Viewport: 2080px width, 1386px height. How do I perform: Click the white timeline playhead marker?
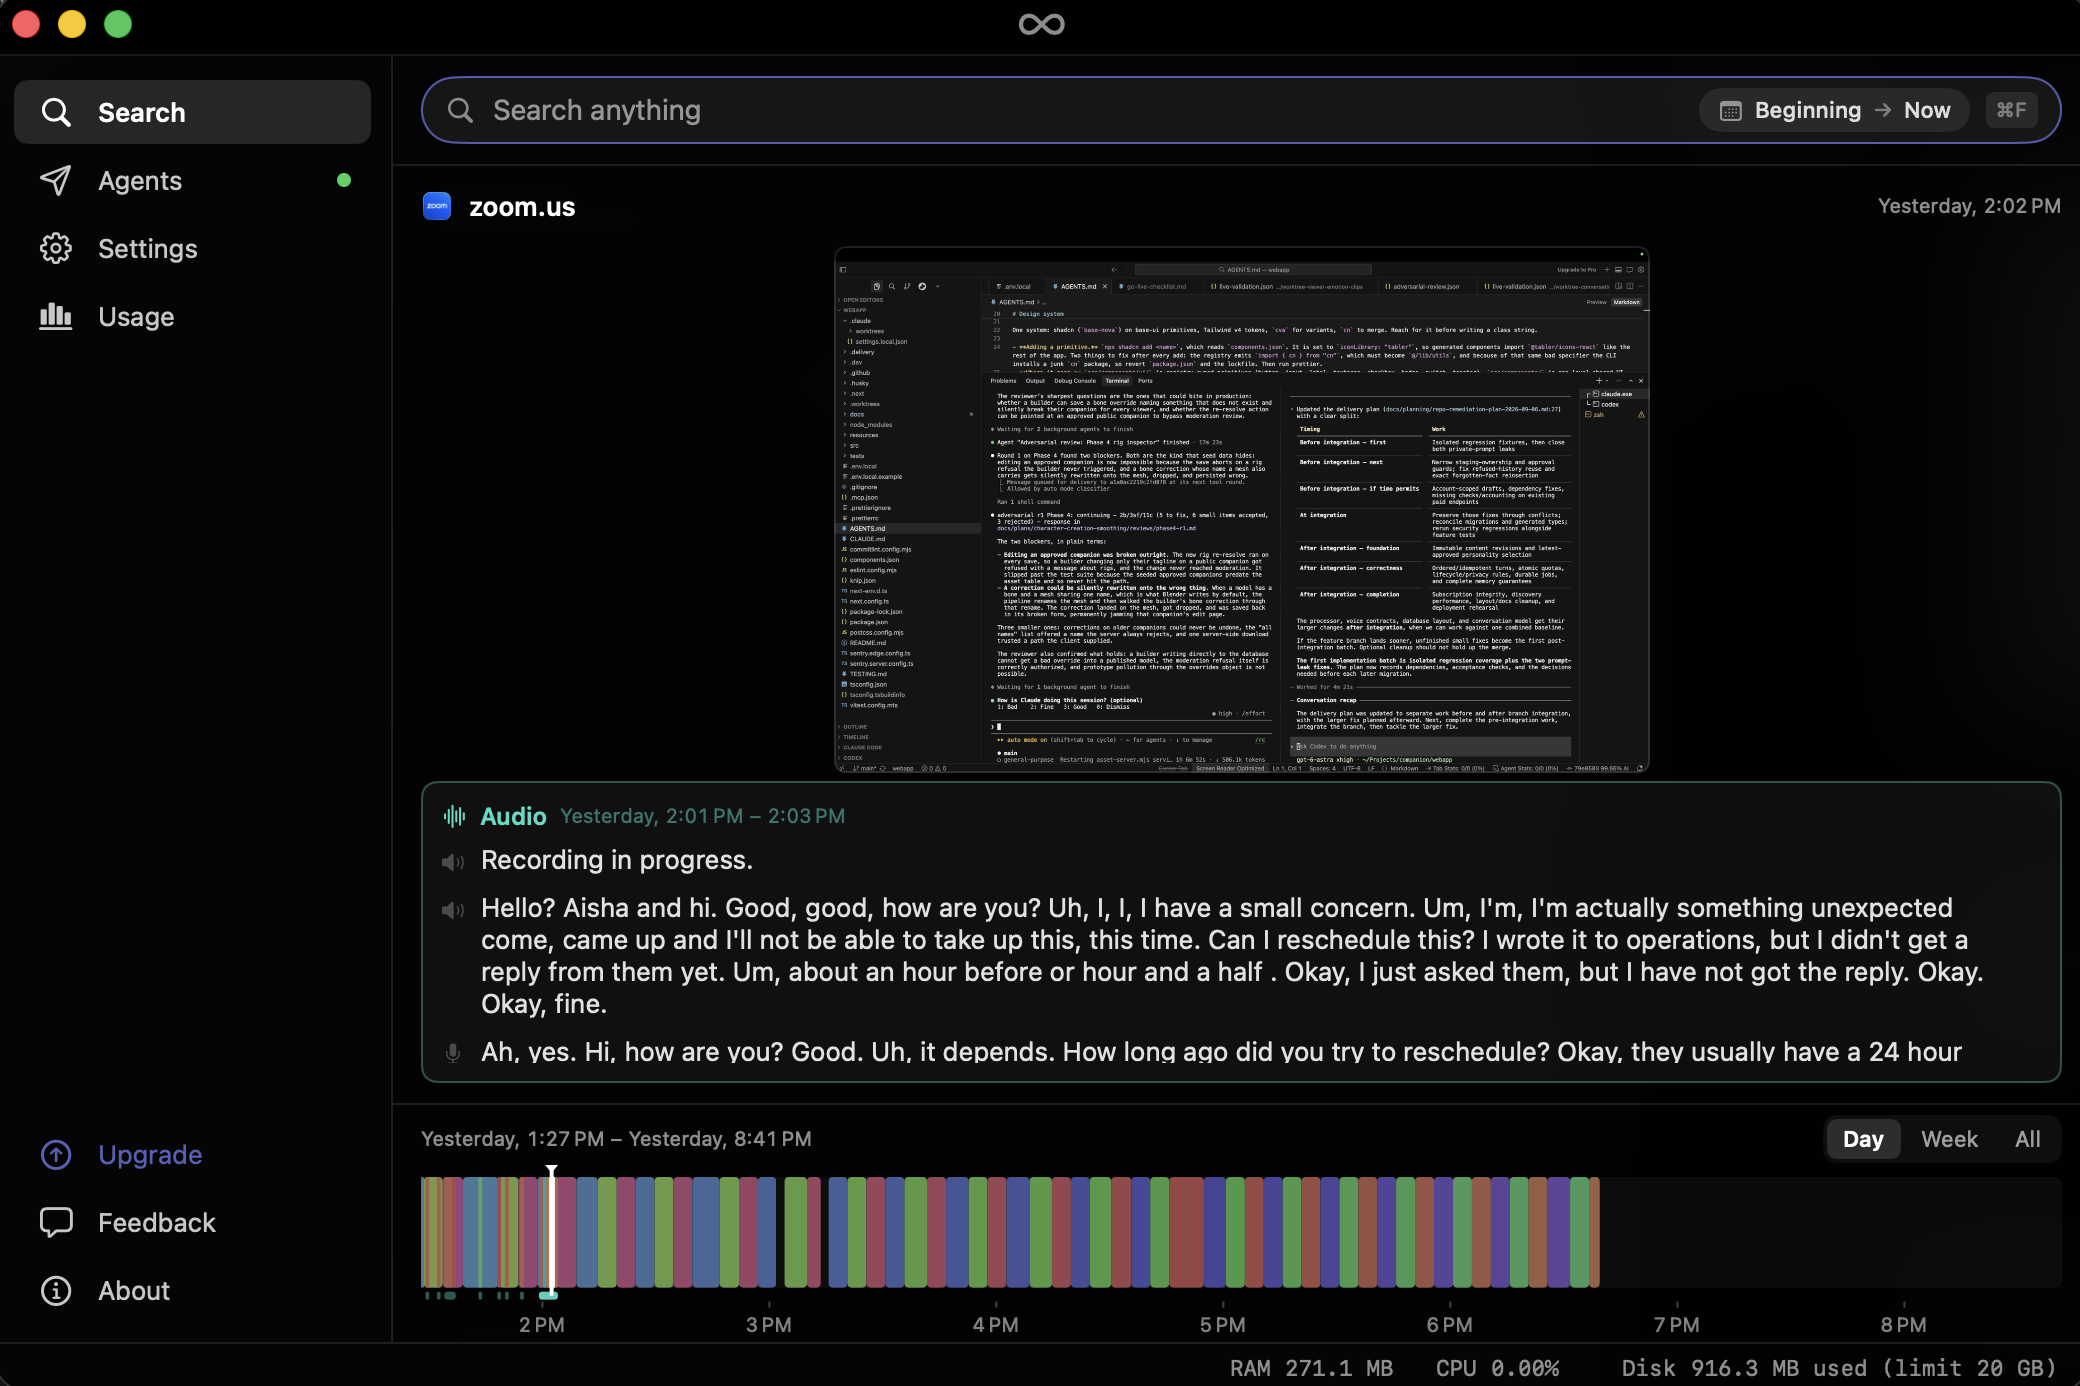pos(550,1230)
